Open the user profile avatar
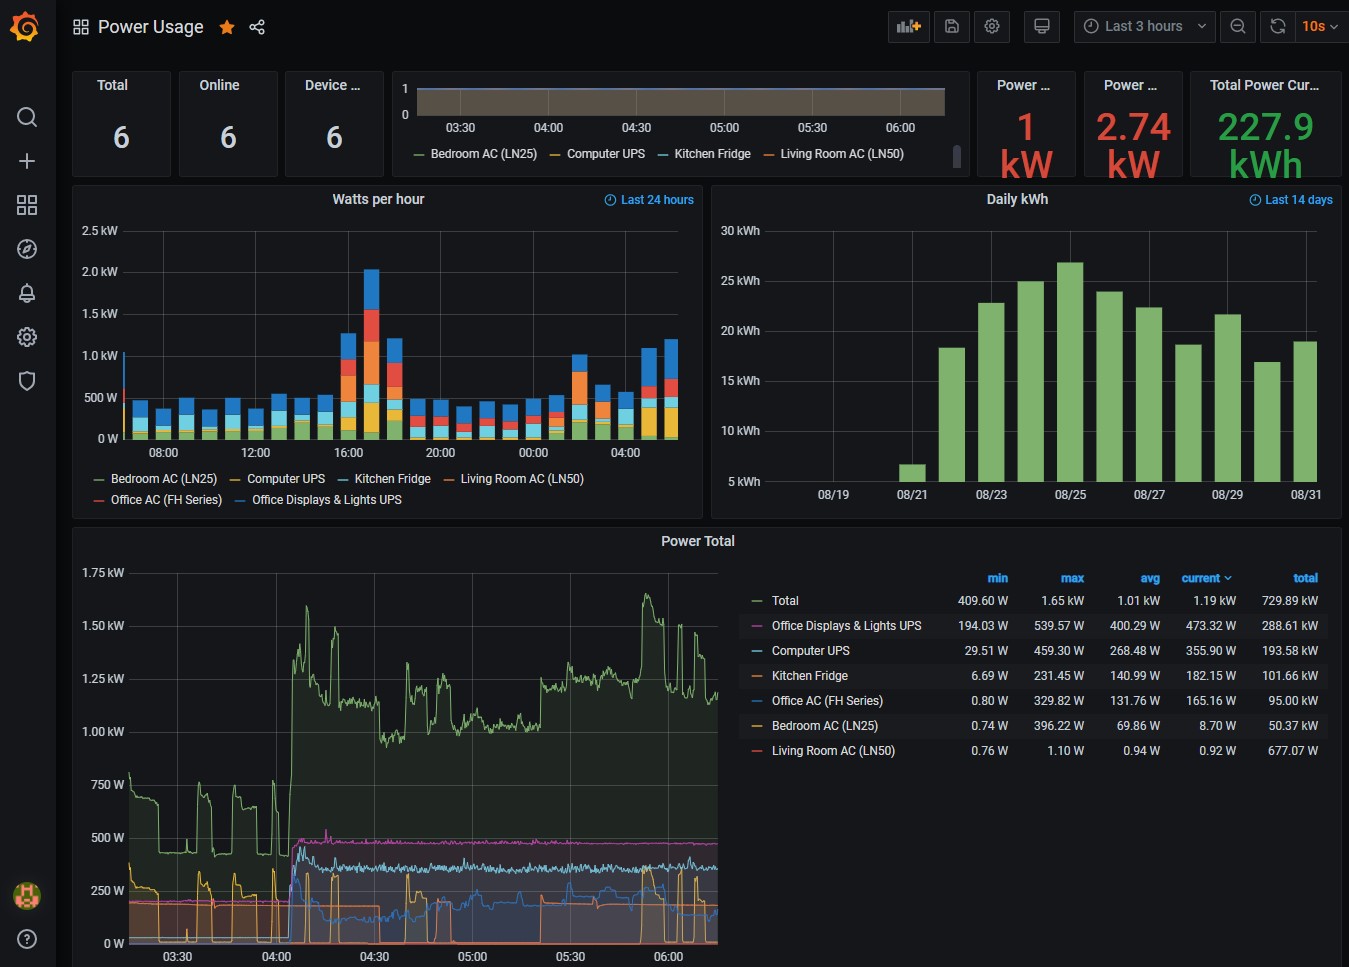This screenshot has height=967, width=1349. (x=27, y=896)
